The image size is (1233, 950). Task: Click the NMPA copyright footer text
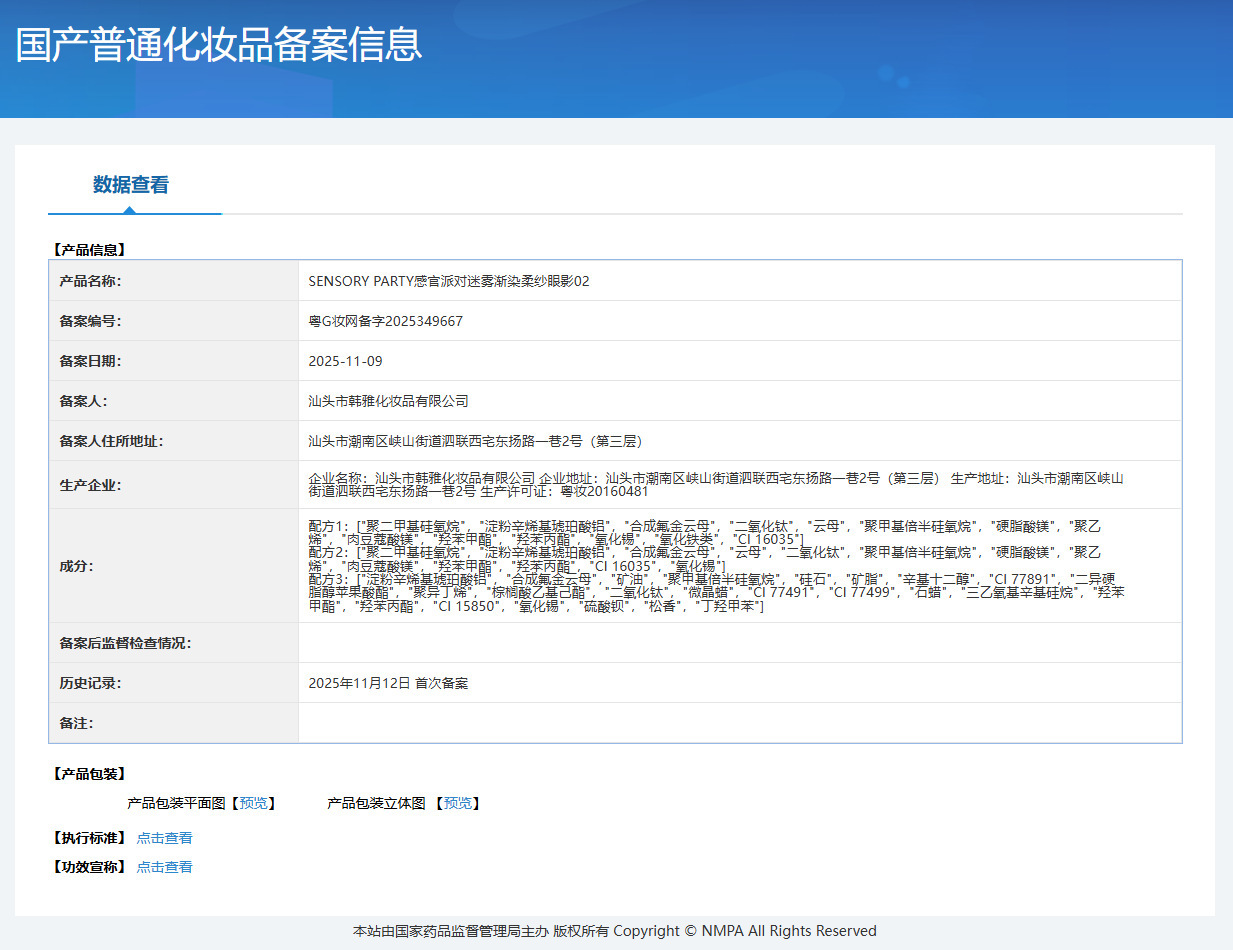615,931
